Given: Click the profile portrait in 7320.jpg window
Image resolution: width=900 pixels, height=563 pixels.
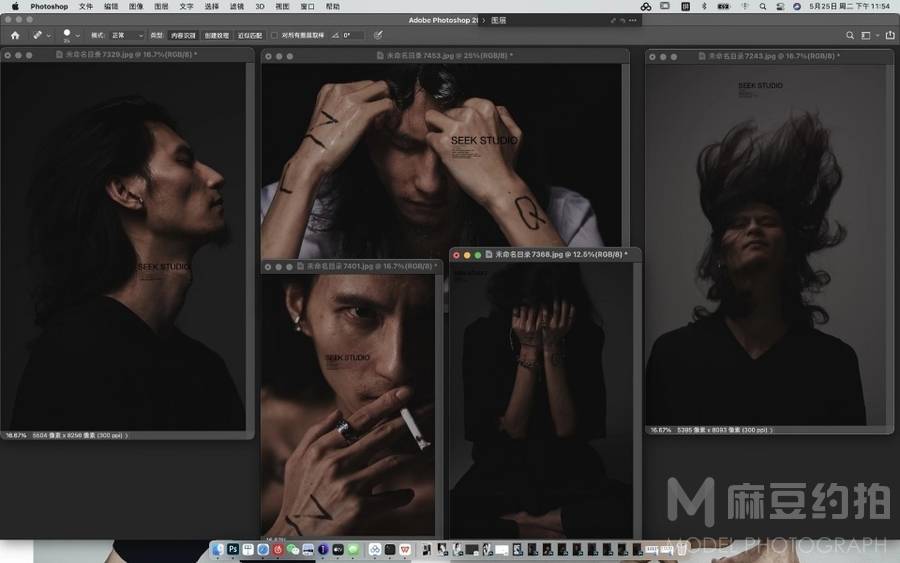Looking at the screenshot, I should click(123, 247).
